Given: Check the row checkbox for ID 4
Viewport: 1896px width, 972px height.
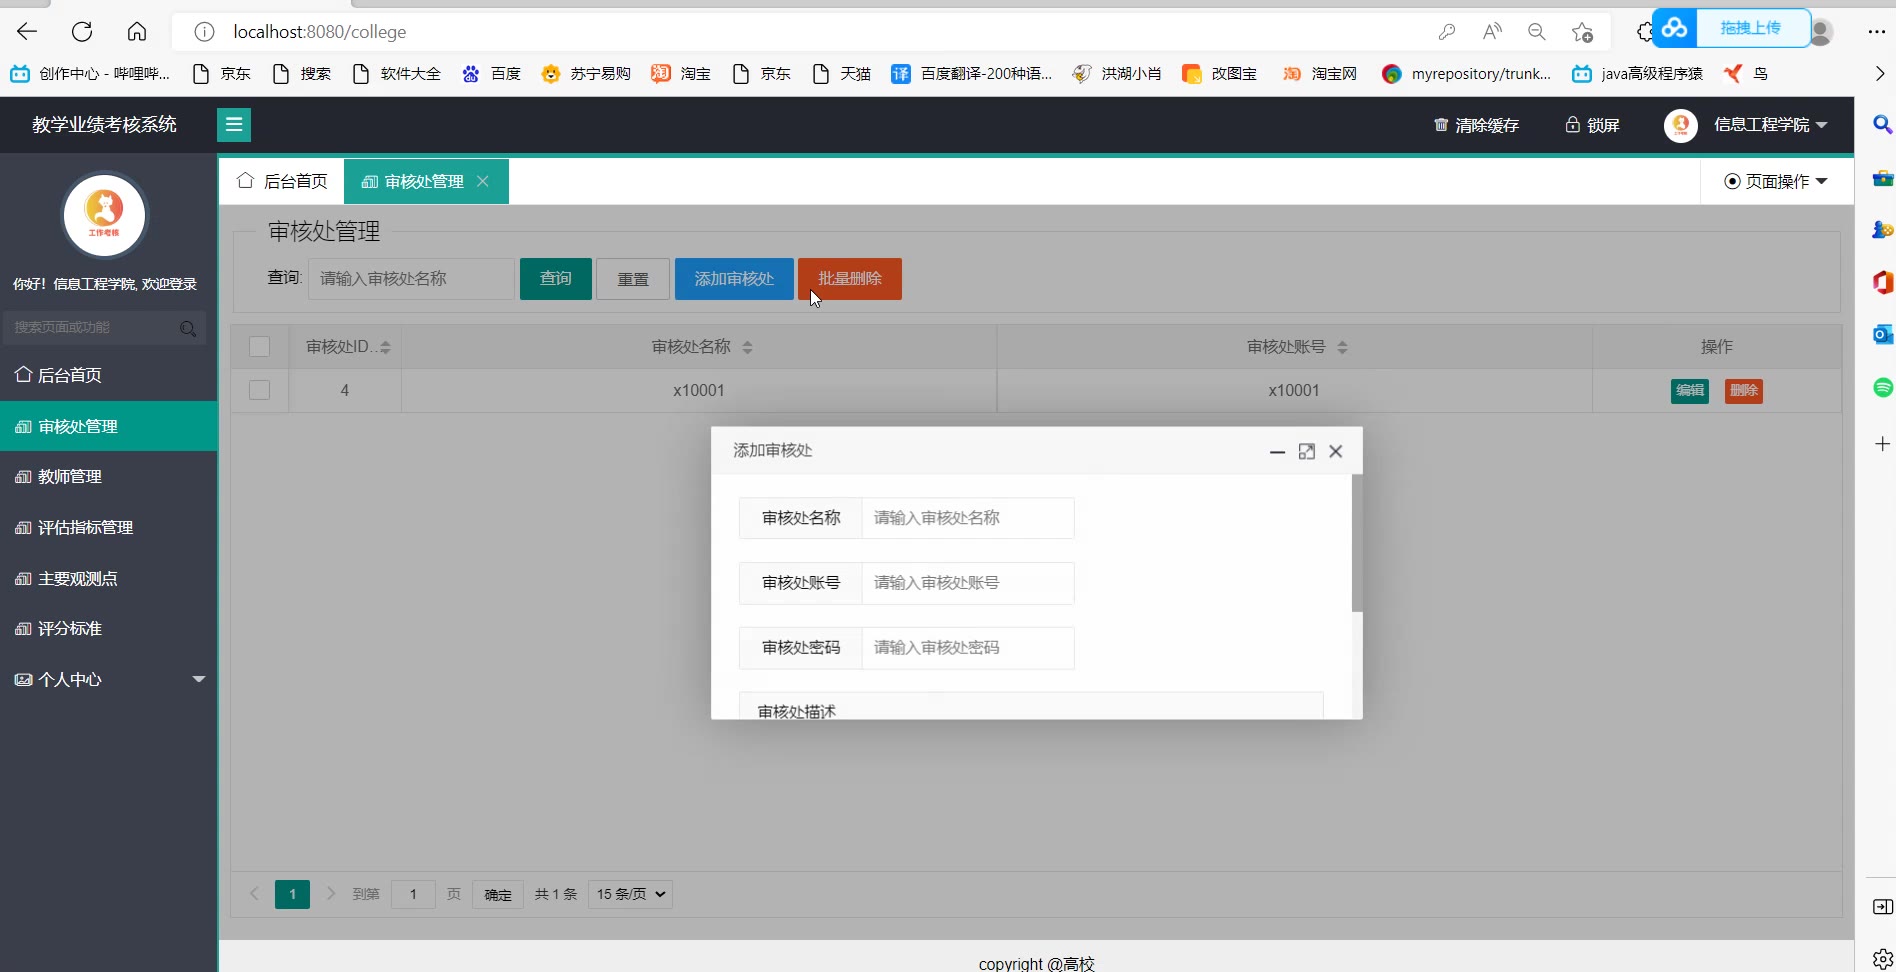Looking at the screenshot, I should tap(260, 390).
